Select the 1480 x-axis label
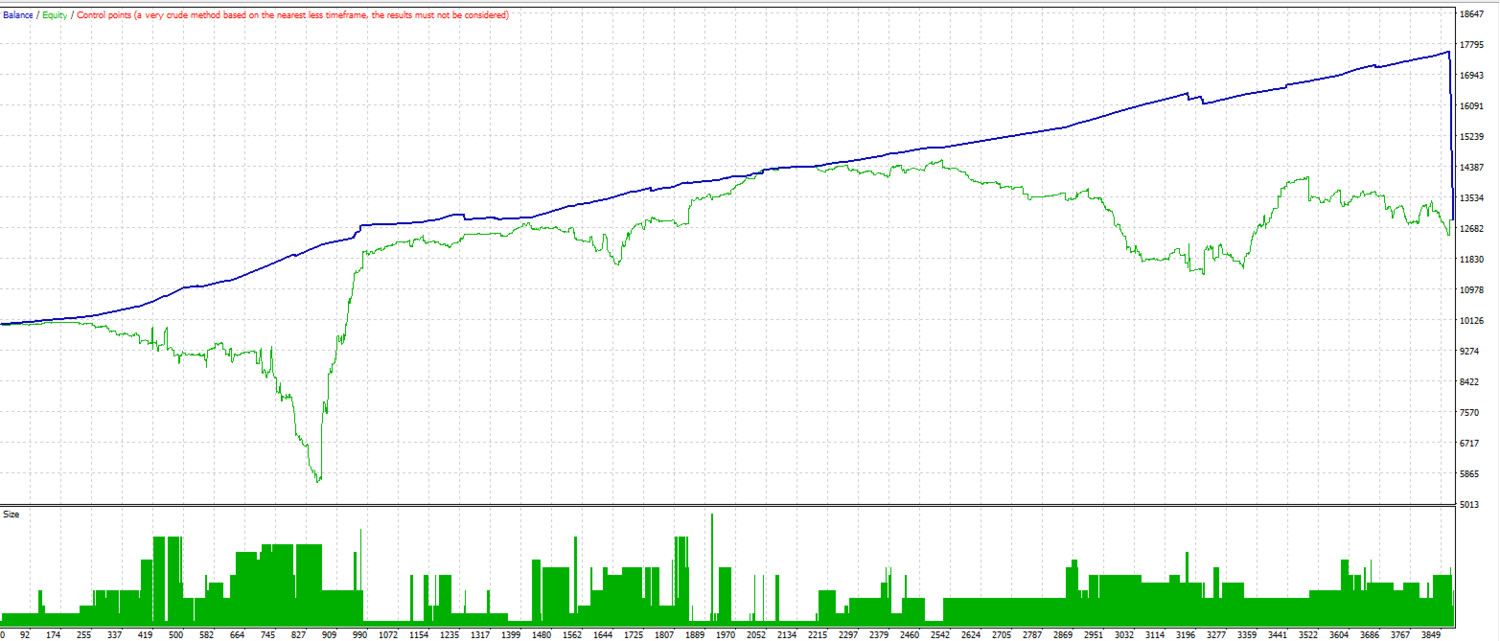 coord(541,635)
